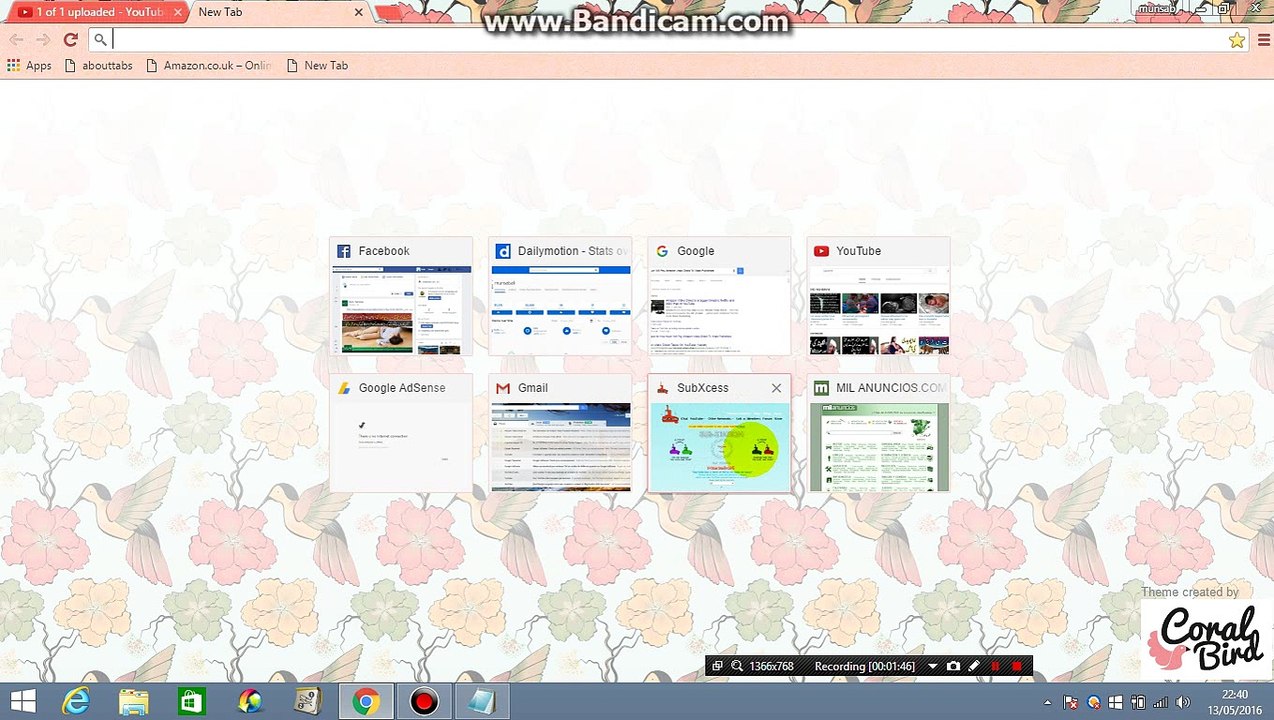Click the YouTube favicon on its tile
Viewport: 1274px width, 720px height.
(821, 251)
